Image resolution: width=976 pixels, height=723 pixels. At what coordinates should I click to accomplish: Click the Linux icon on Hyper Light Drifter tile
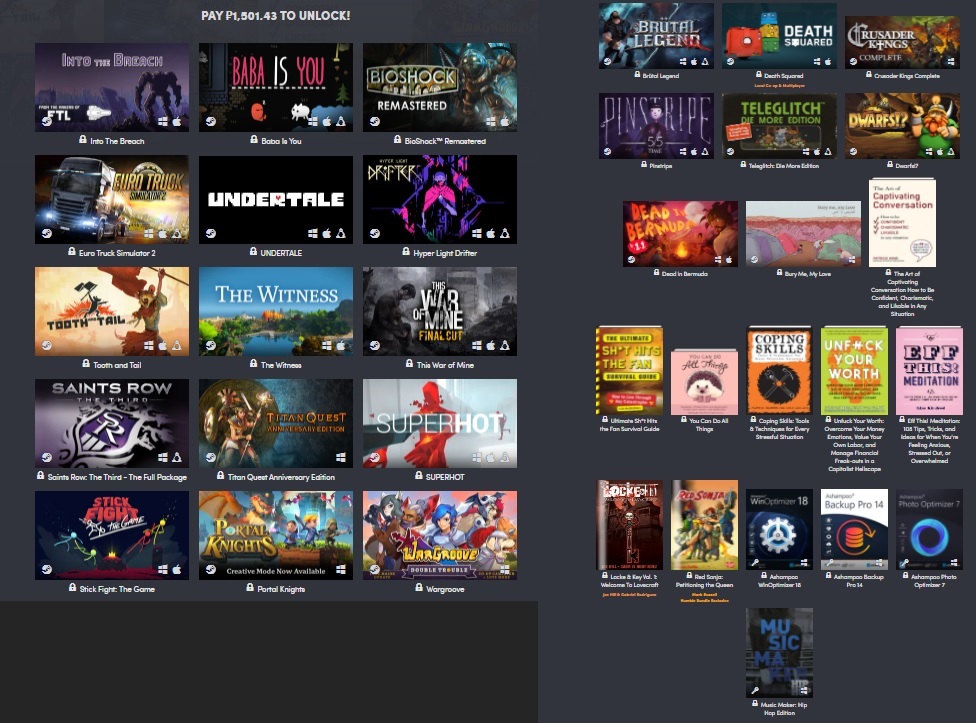click(x=505, y=233)
